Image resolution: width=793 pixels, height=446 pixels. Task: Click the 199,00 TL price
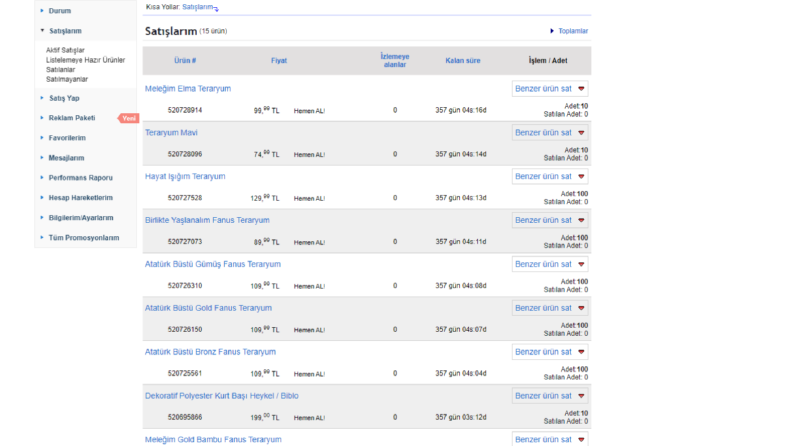point(266,417)
